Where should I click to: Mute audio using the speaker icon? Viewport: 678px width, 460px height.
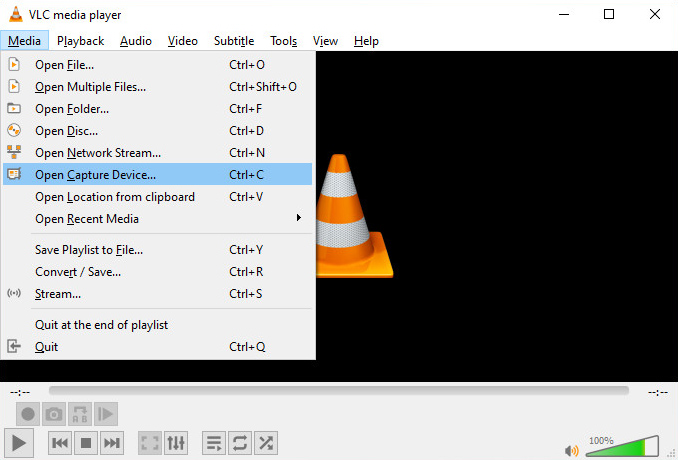point(572,450)
